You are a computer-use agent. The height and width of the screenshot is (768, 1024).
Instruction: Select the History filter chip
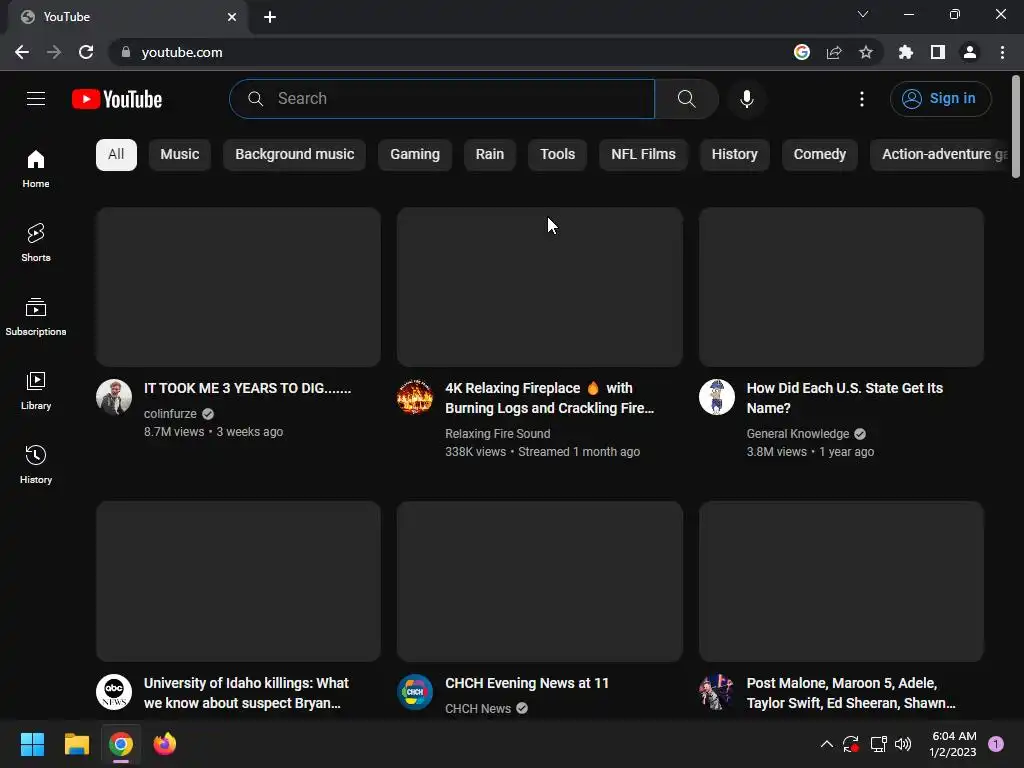tap(735, 155)
